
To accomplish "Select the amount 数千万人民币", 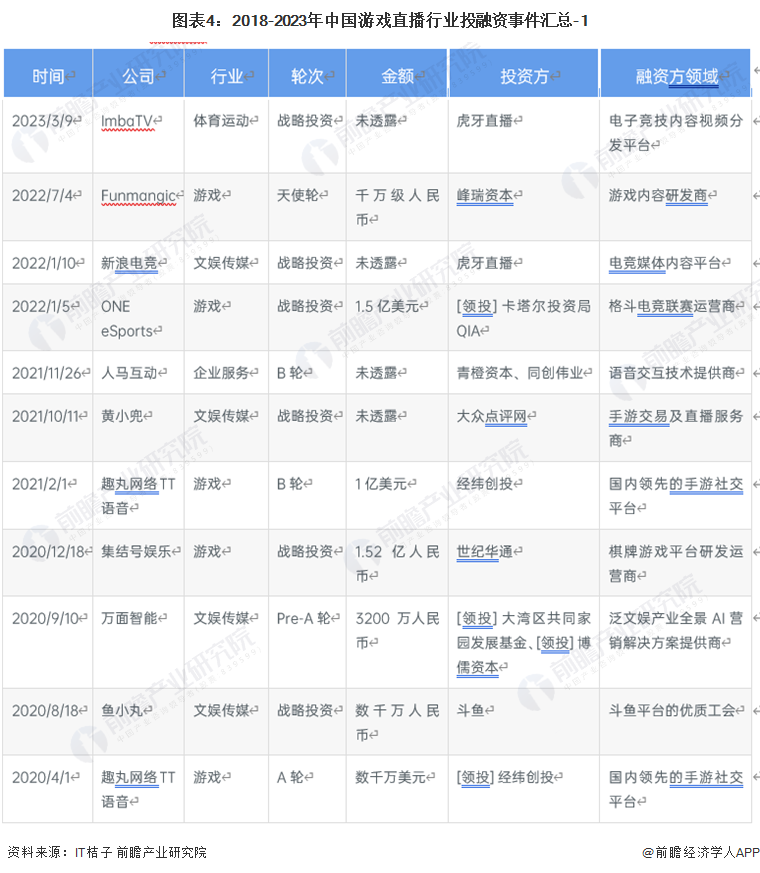I will 397,723.
